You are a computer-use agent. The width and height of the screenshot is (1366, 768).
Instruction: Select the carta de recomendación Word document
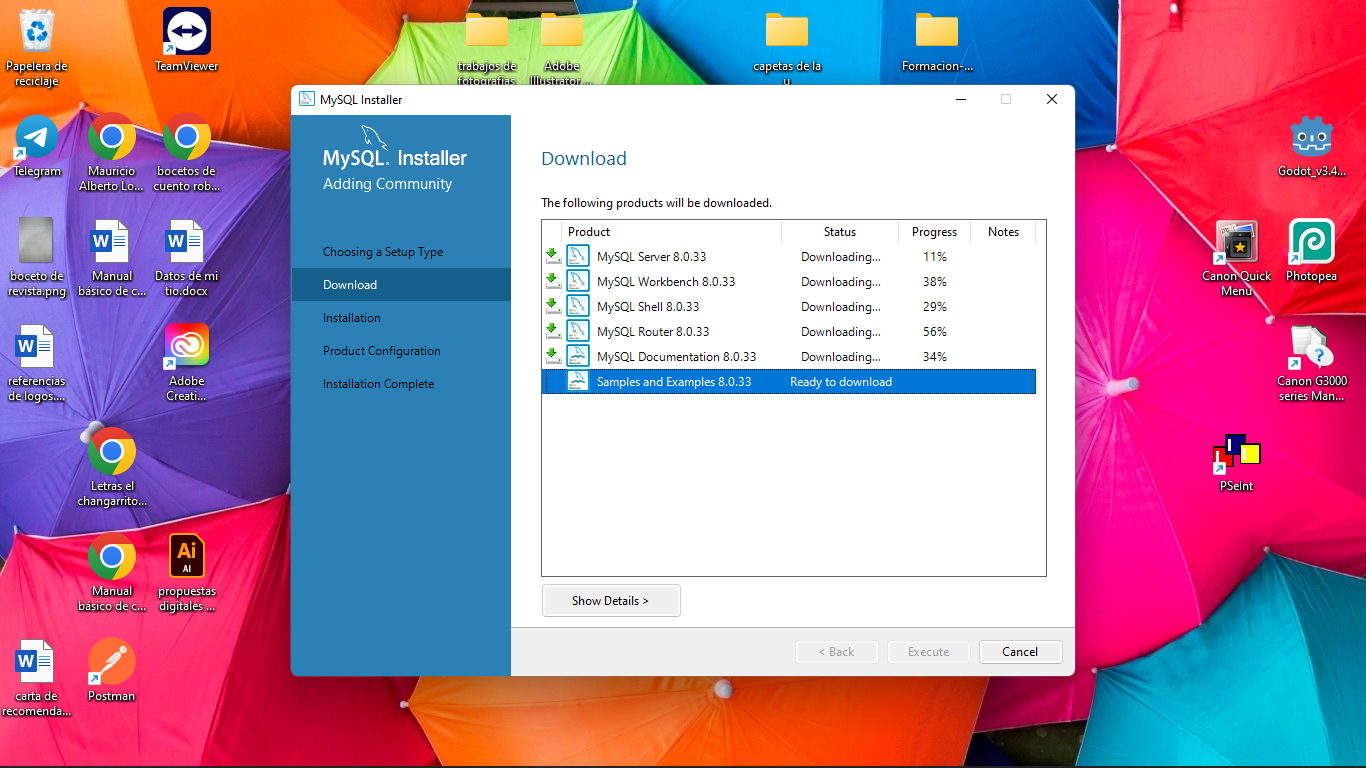click(x=37, y=677)
